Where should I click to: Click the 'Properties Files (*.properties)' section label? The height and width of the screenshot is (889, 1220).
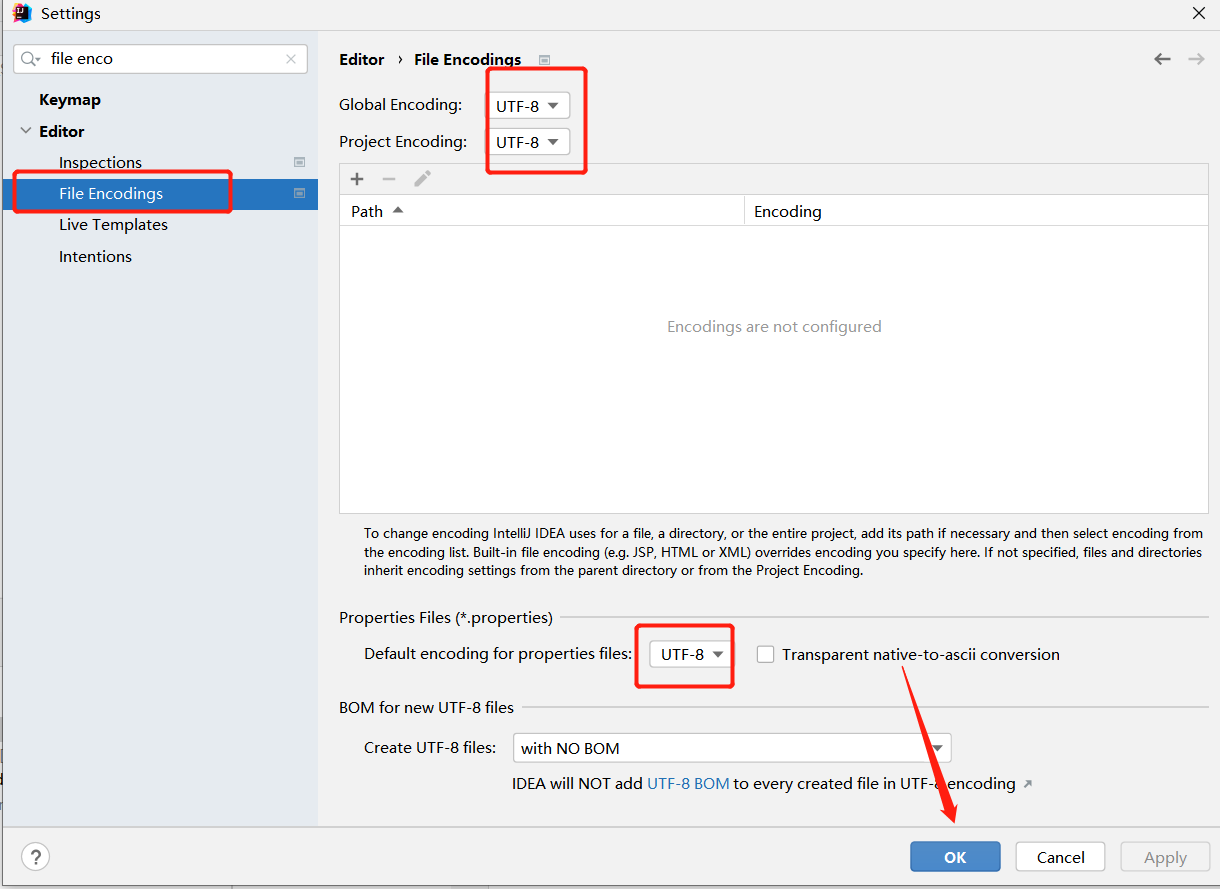[446, 618]
